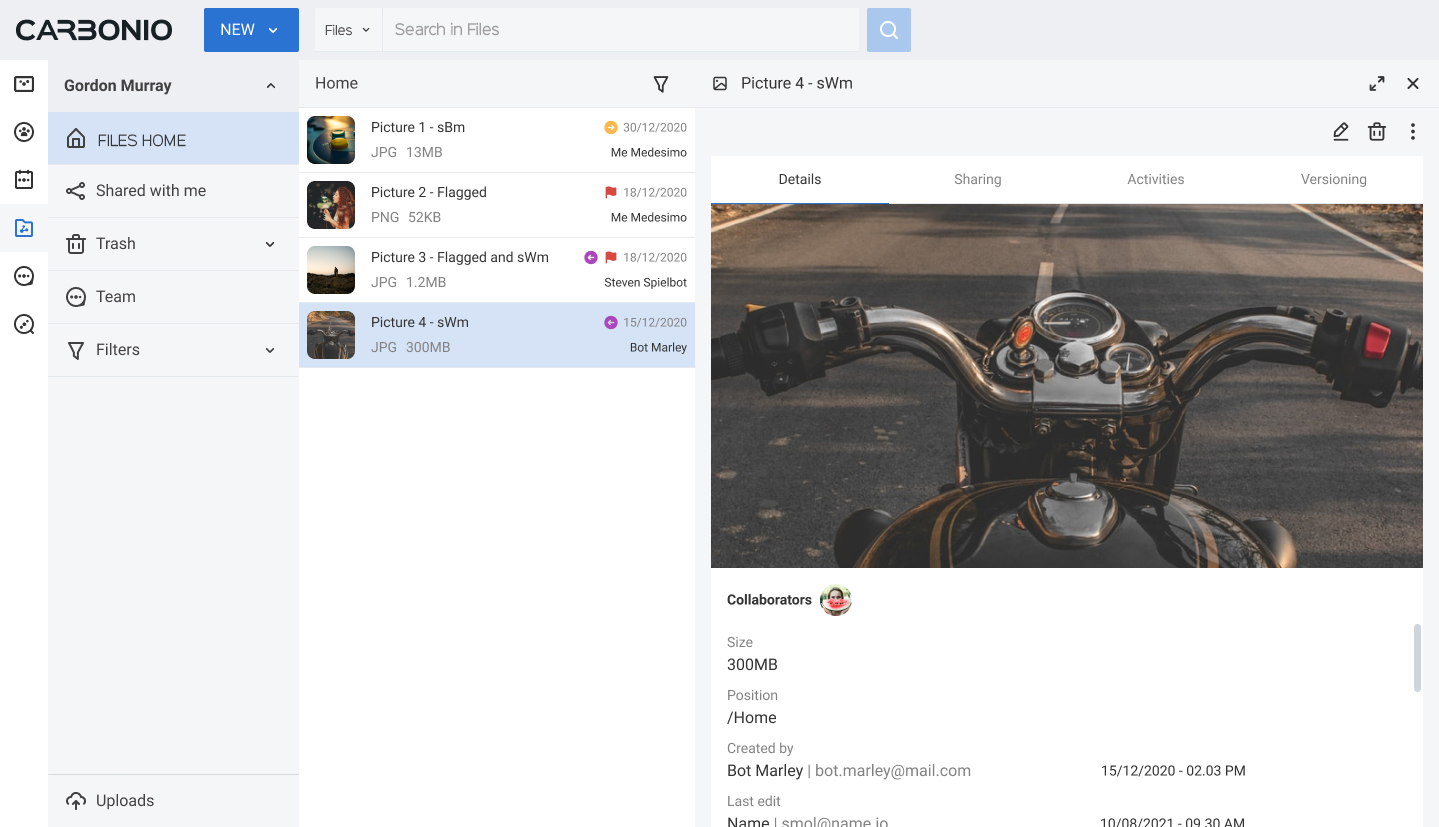Viewport: 1439px width, 827px height.
Task: Expand the Trash section
Action: point(269,243)
